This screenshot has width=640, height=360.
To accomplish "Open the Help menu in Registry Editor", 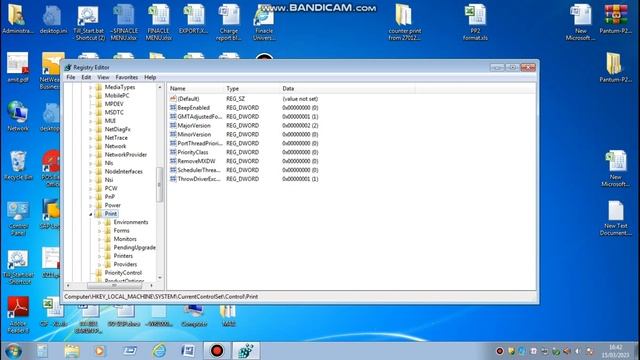I will pyautogui.click(x=150, y=77).
